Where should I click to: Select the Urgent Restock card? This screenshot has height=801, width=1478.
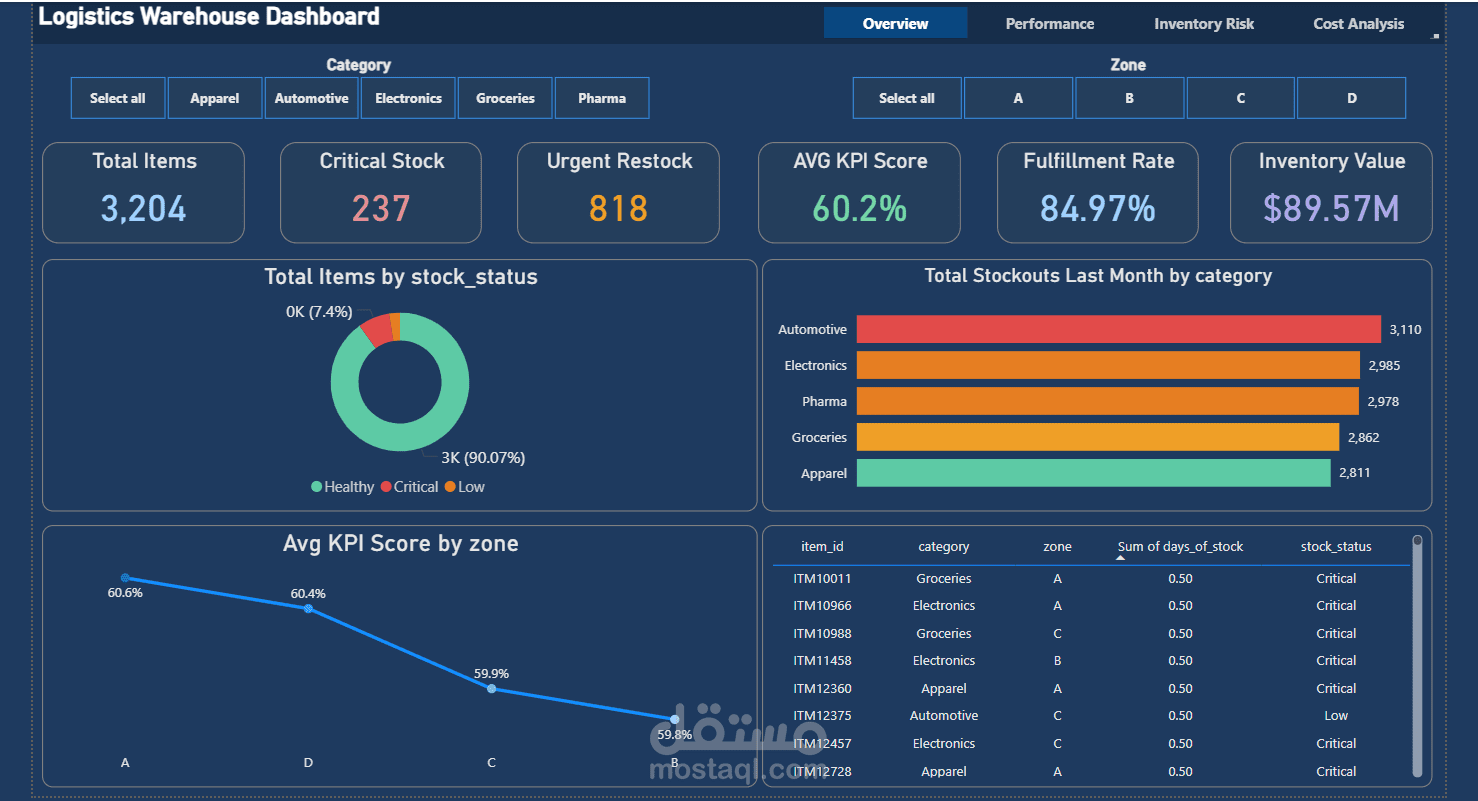pyautogui.click(x=618, y=192)
